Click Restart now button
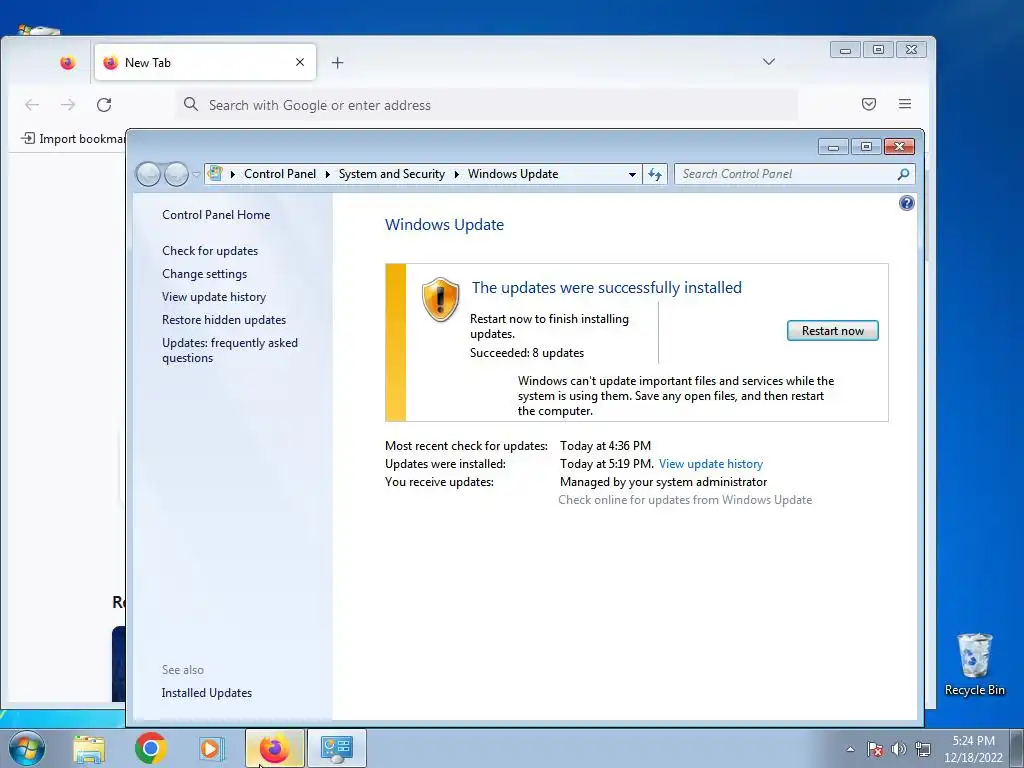 [832, 330]
